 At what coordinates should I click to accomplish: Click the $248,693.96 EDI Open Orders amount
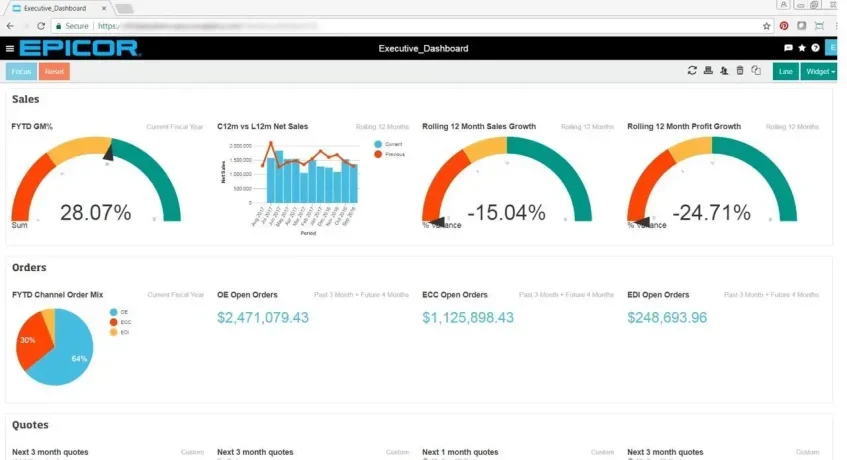click(667, 317)
